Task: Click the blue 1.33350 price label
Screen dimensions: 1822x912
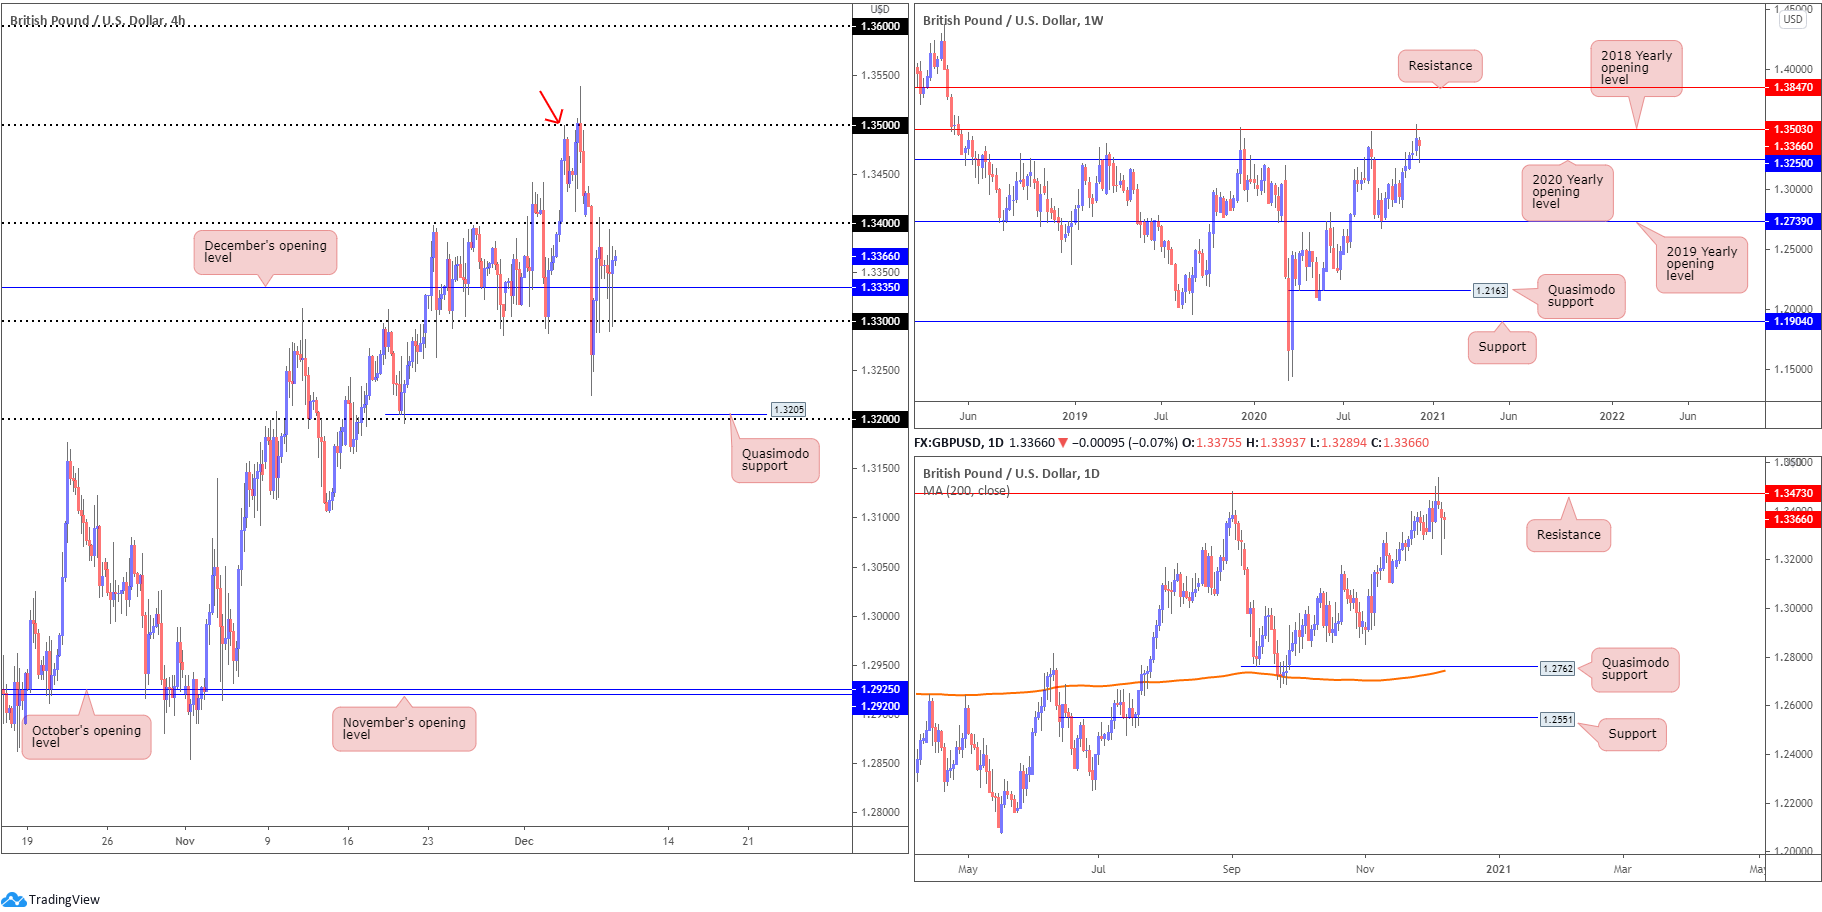Action: [880, 287]
